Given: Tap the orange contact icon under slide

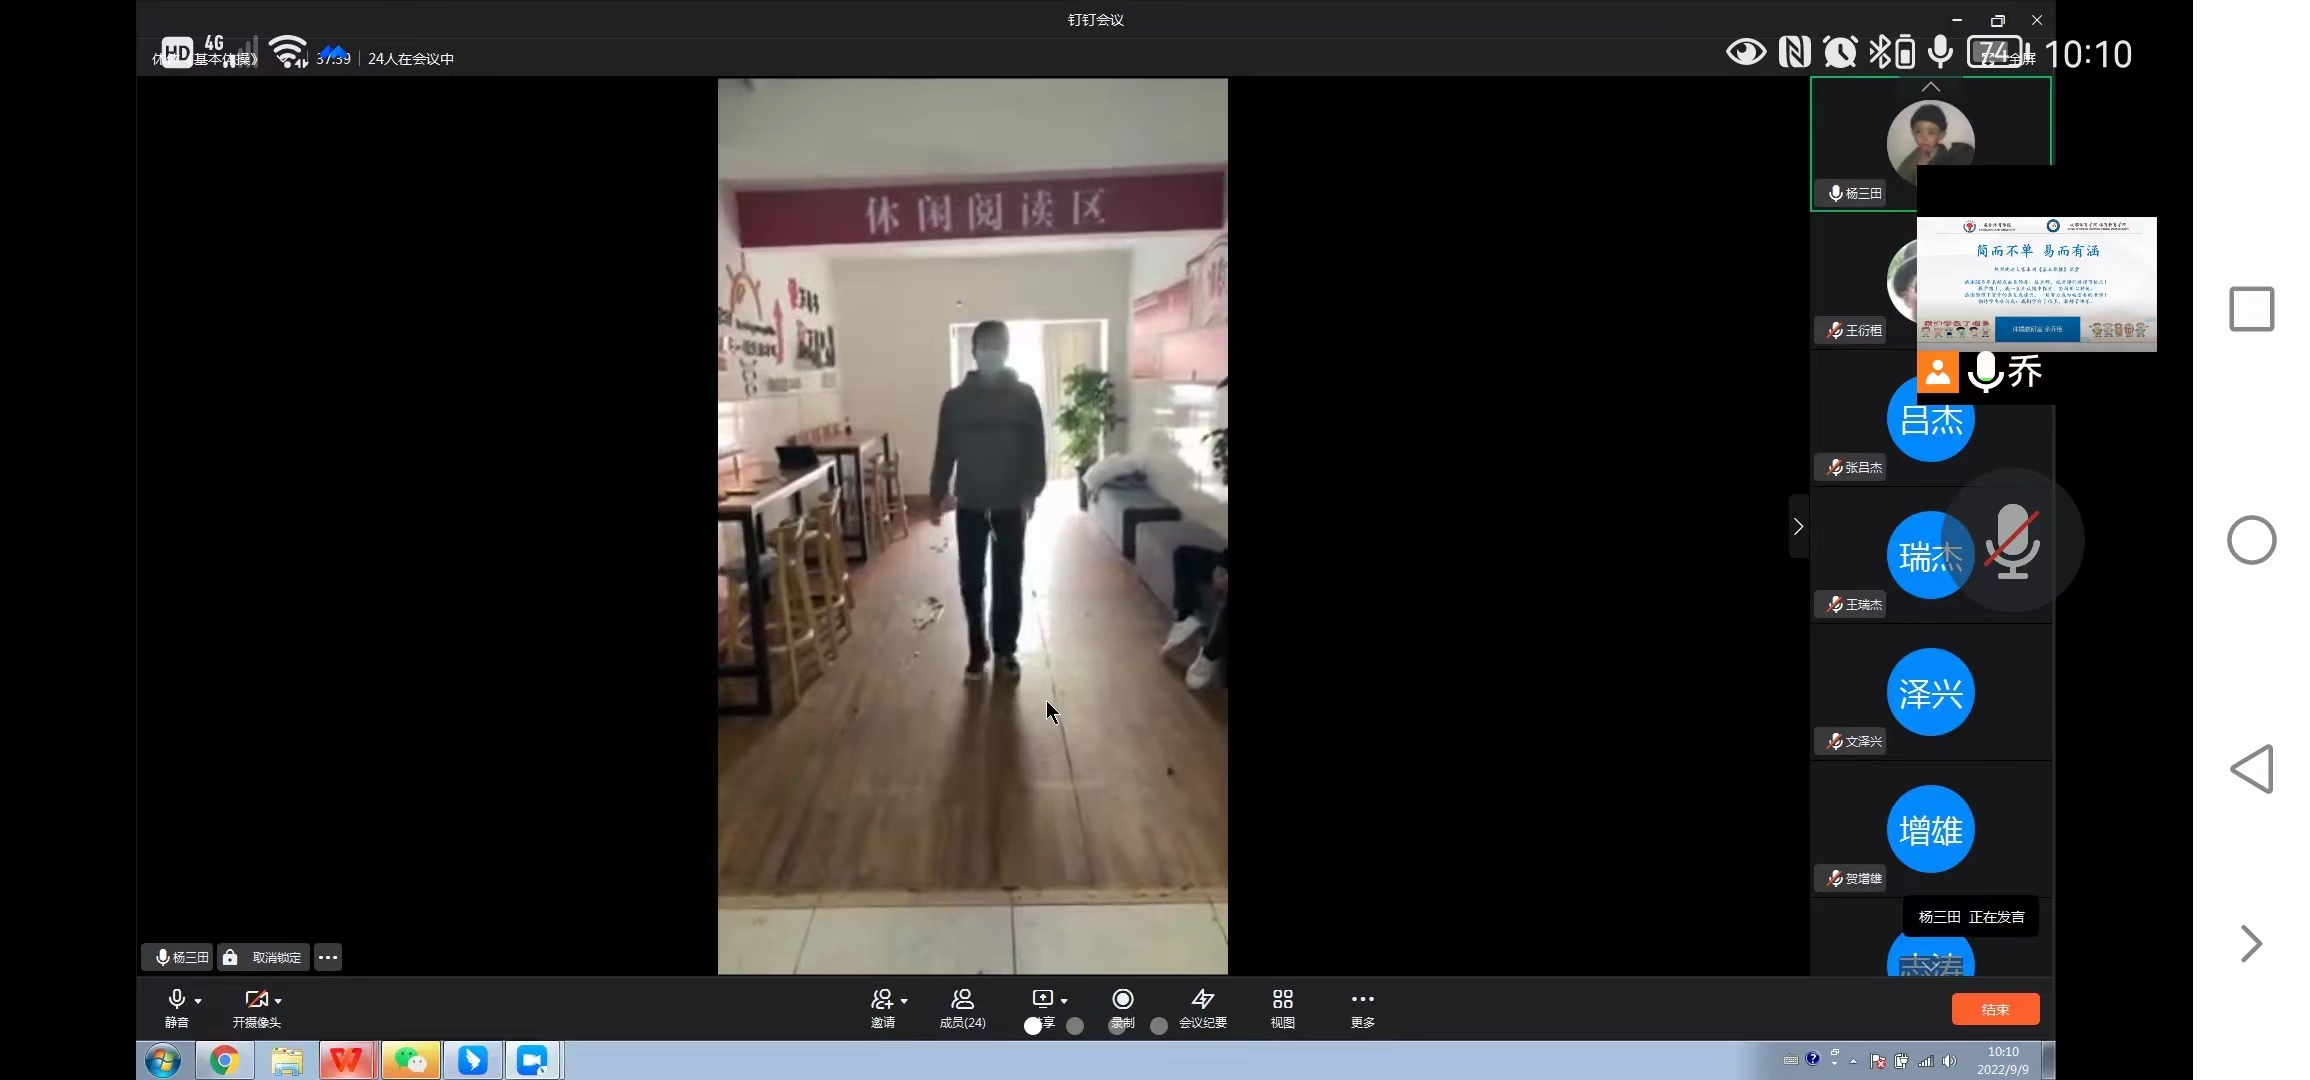Looking at the screenshot, I should point(1937,372).
